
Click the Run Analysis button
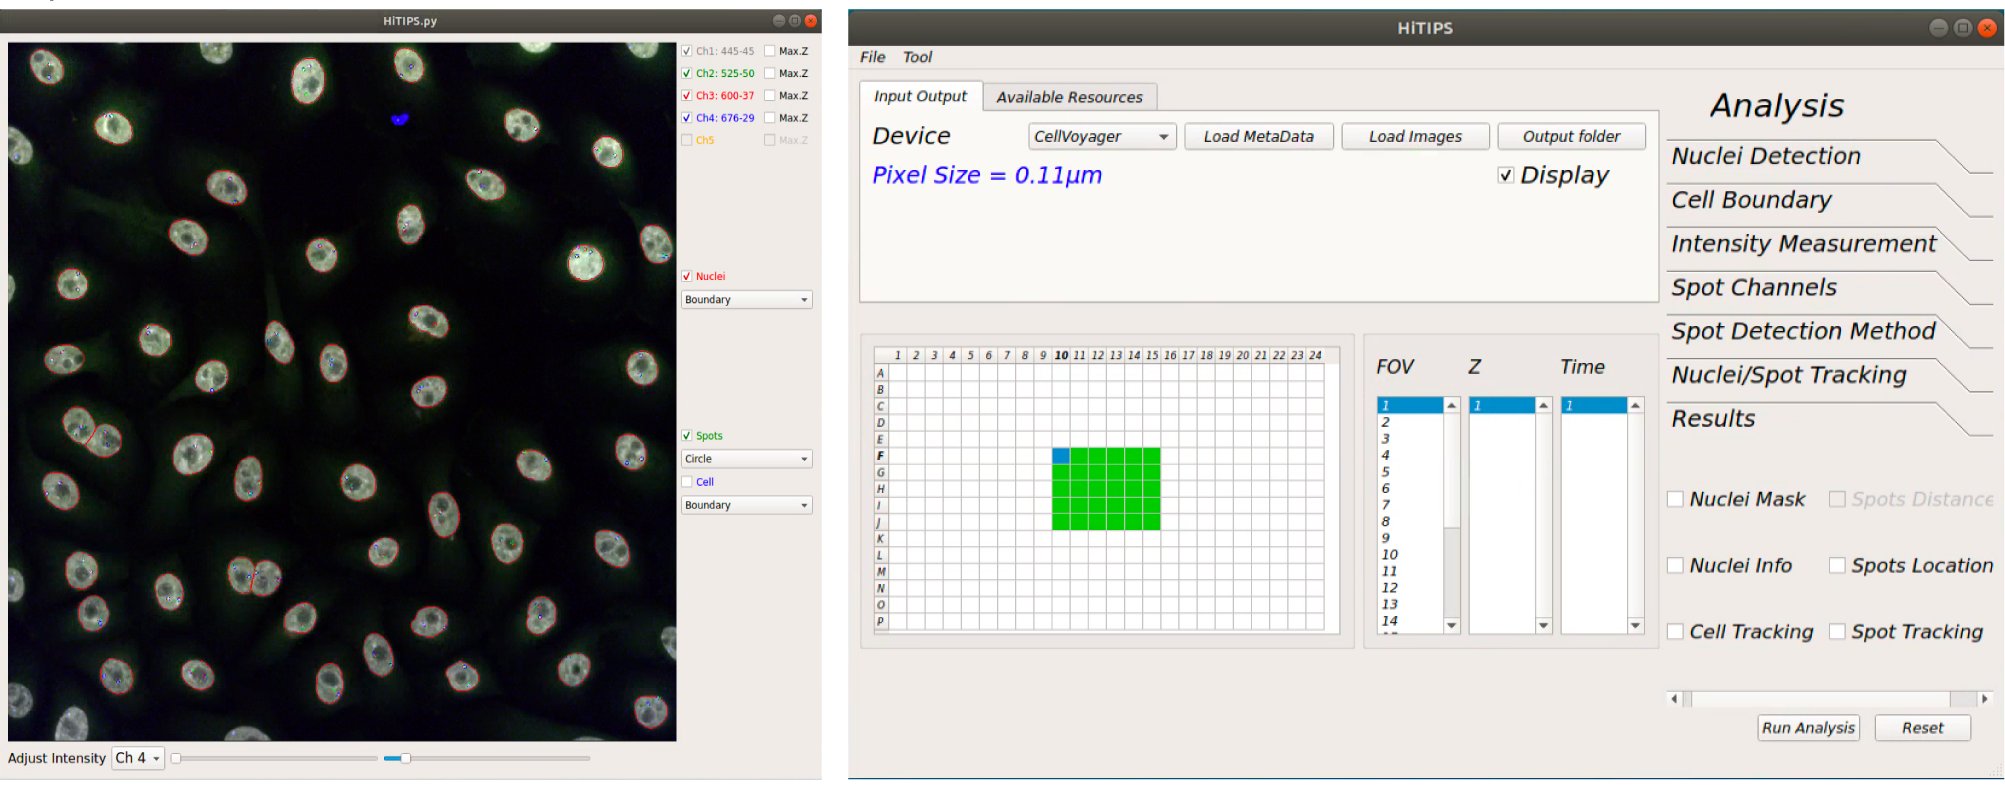tap(1808, 728)
